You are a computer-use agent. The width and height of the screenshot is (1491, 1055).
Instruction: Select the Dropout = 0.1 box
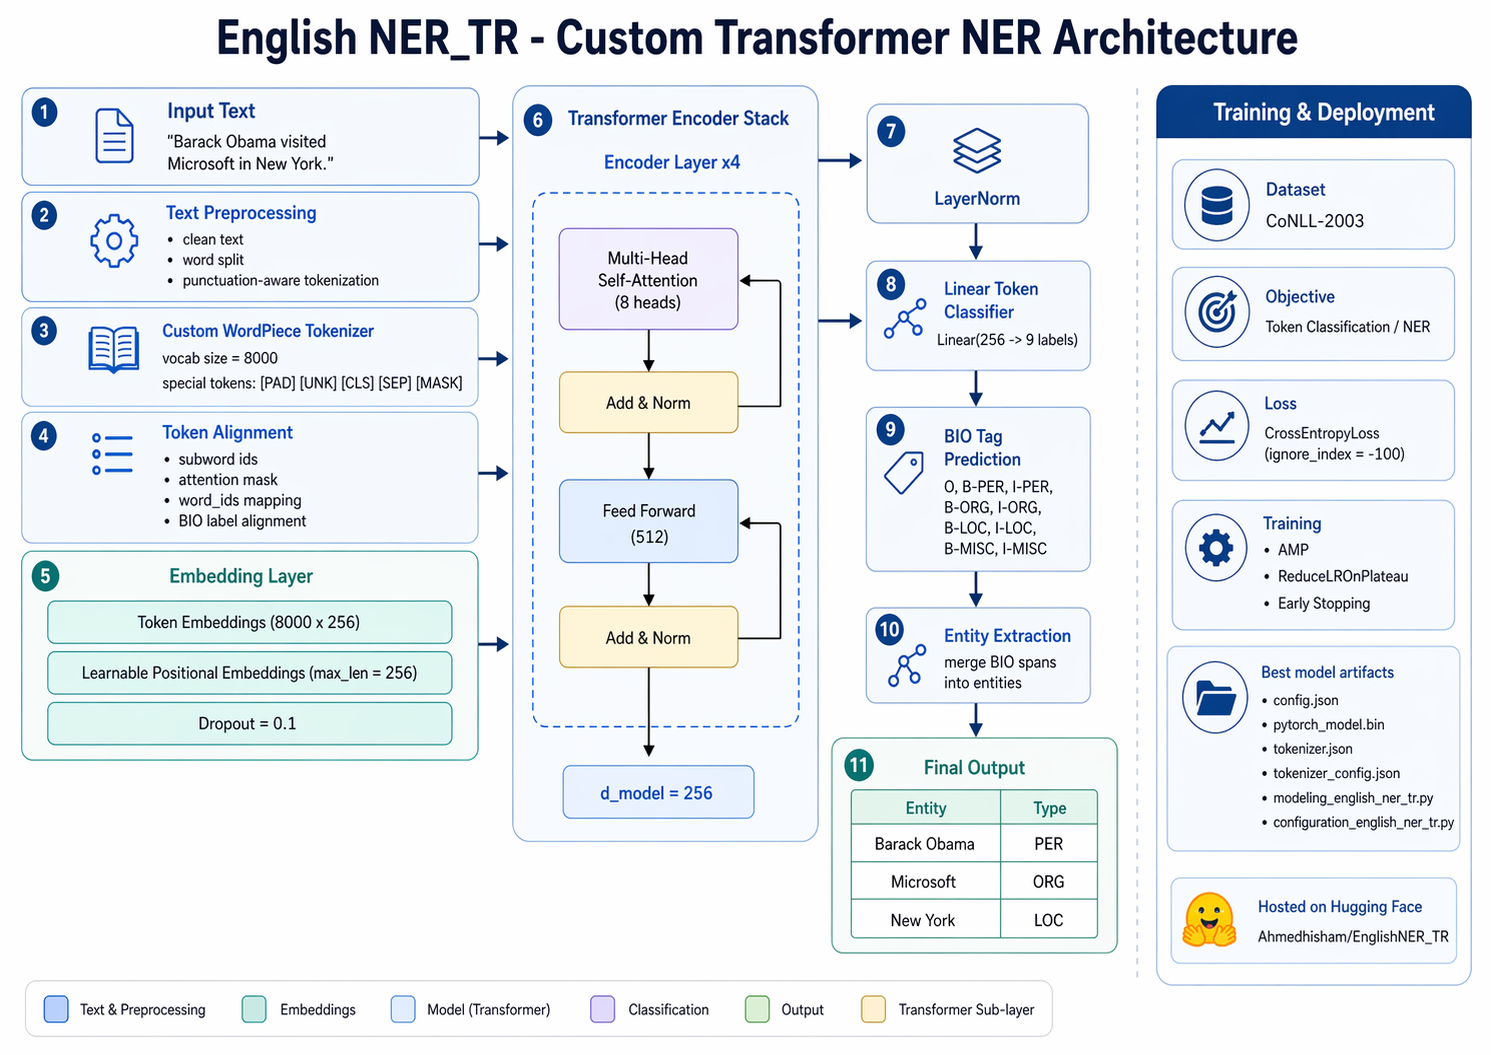click(x=249, y=724)
